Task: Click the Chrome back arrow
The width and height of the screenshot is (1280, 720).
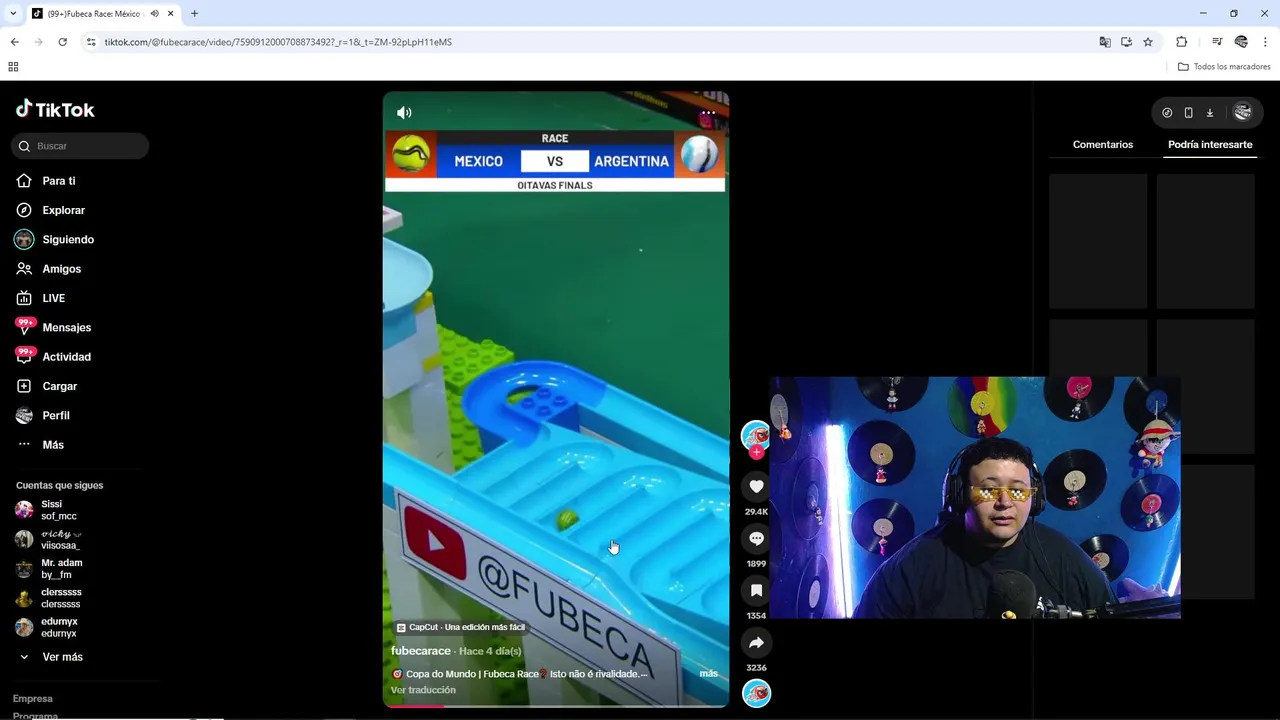Action: 14,42
